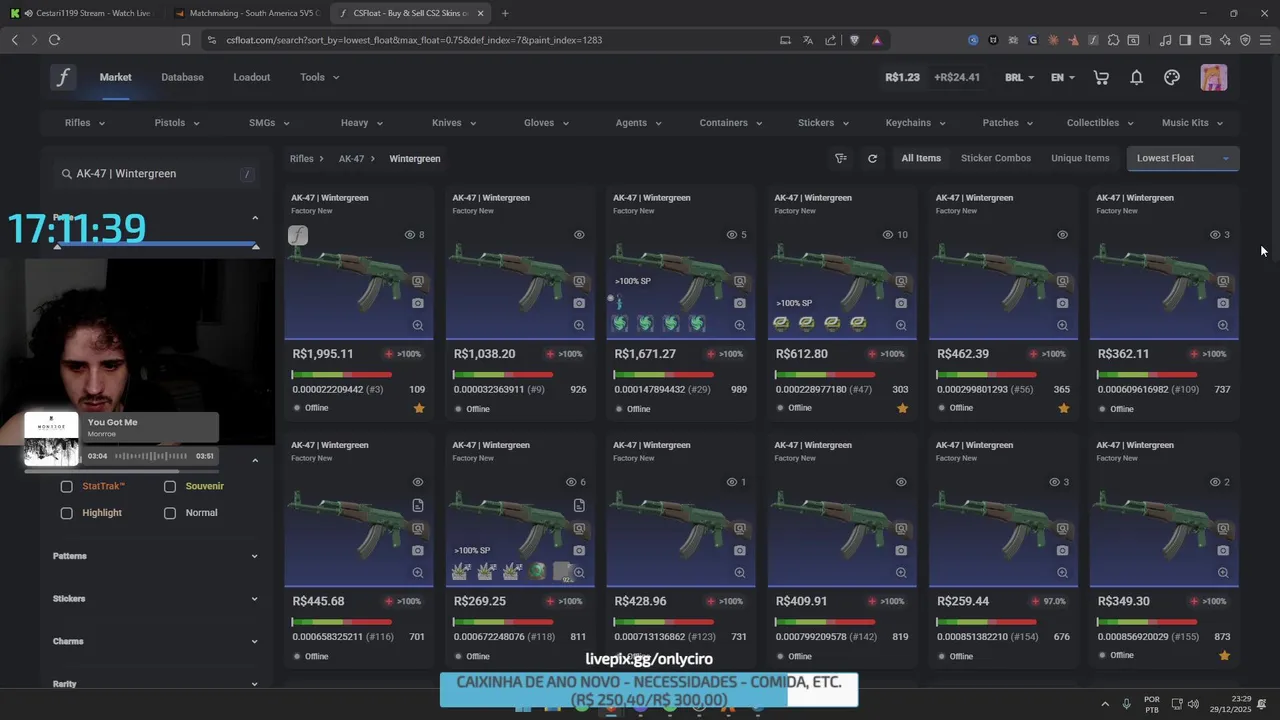Zoom into the R$462.39 listing image
Image resolution: width=1280 pixels, height=720 pixels.
pyautogui.click(x=1062, y=325)
